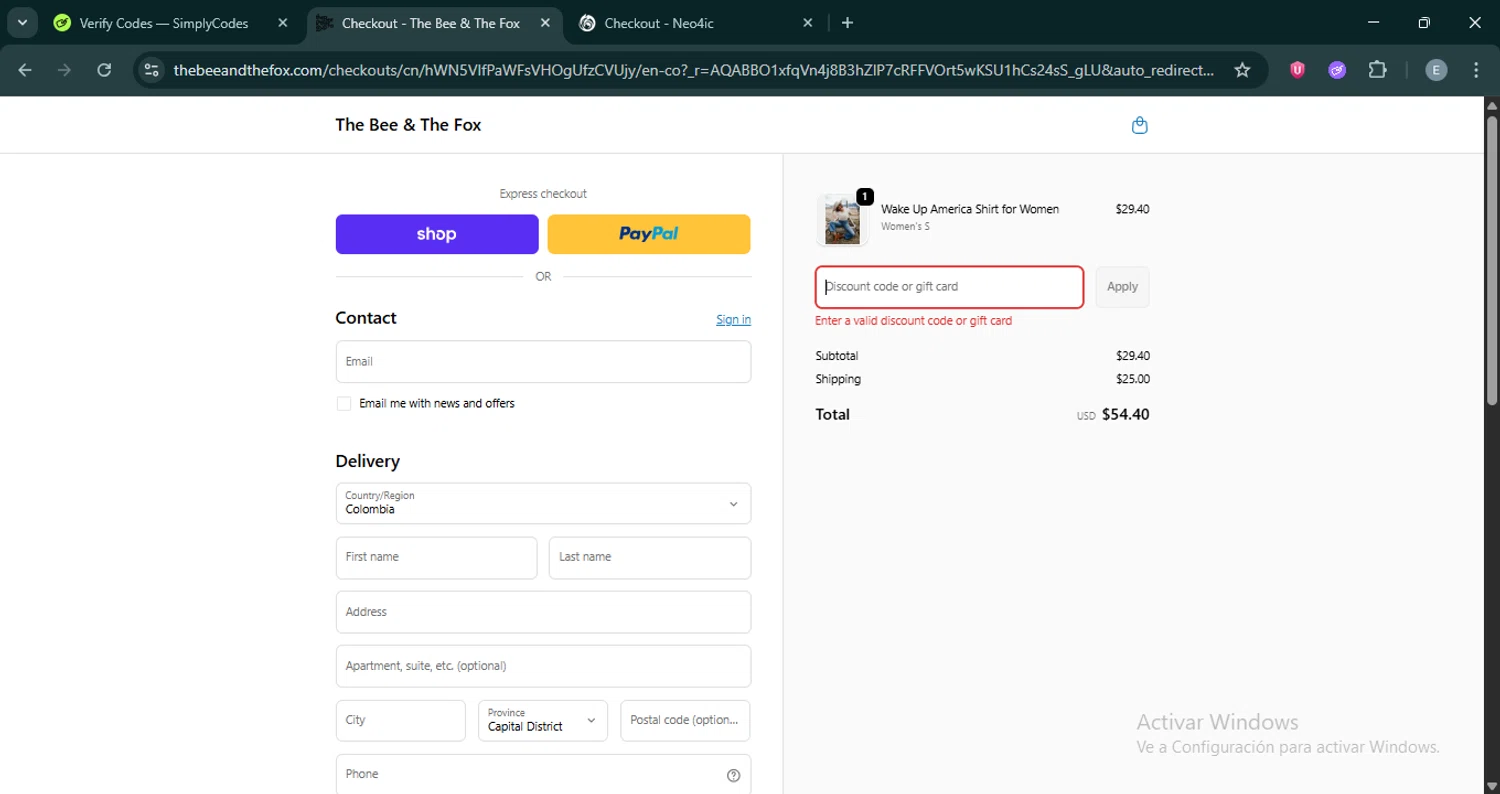This screenshot has width=1500, height=794.
Task: Open site information icon in address bar
Action: click(151, 70)
